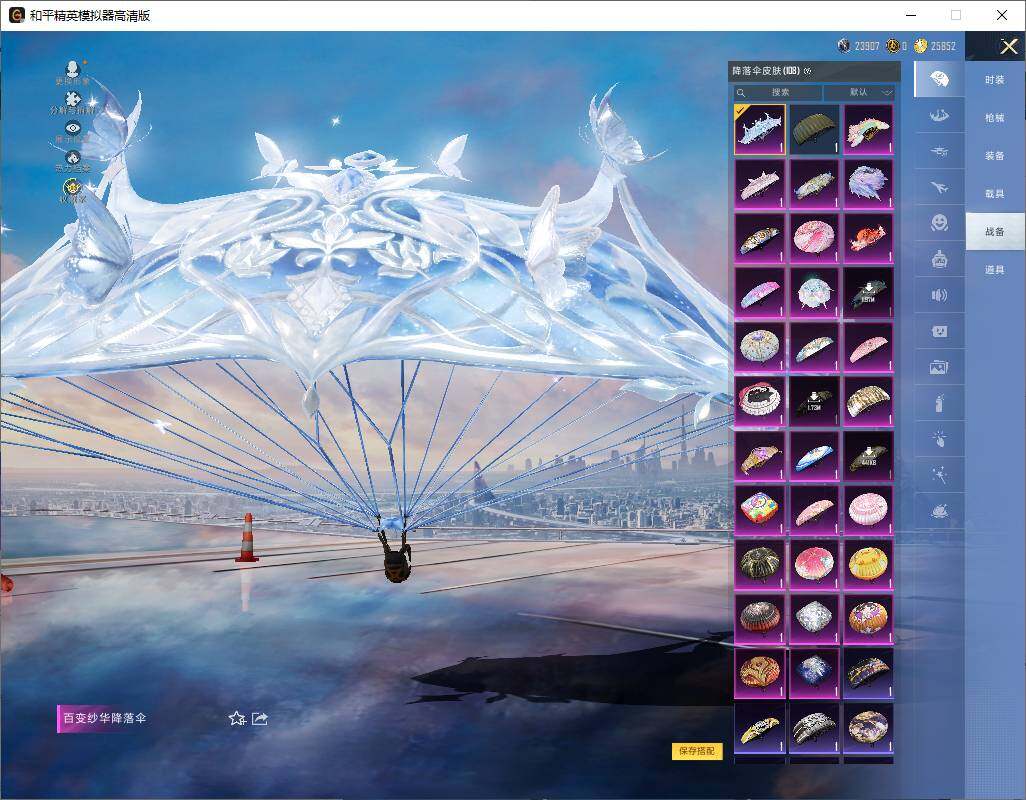Click the 百变纱华降落伞 name label
This screenshot has height=800, width=1026.
click(105, 718)
